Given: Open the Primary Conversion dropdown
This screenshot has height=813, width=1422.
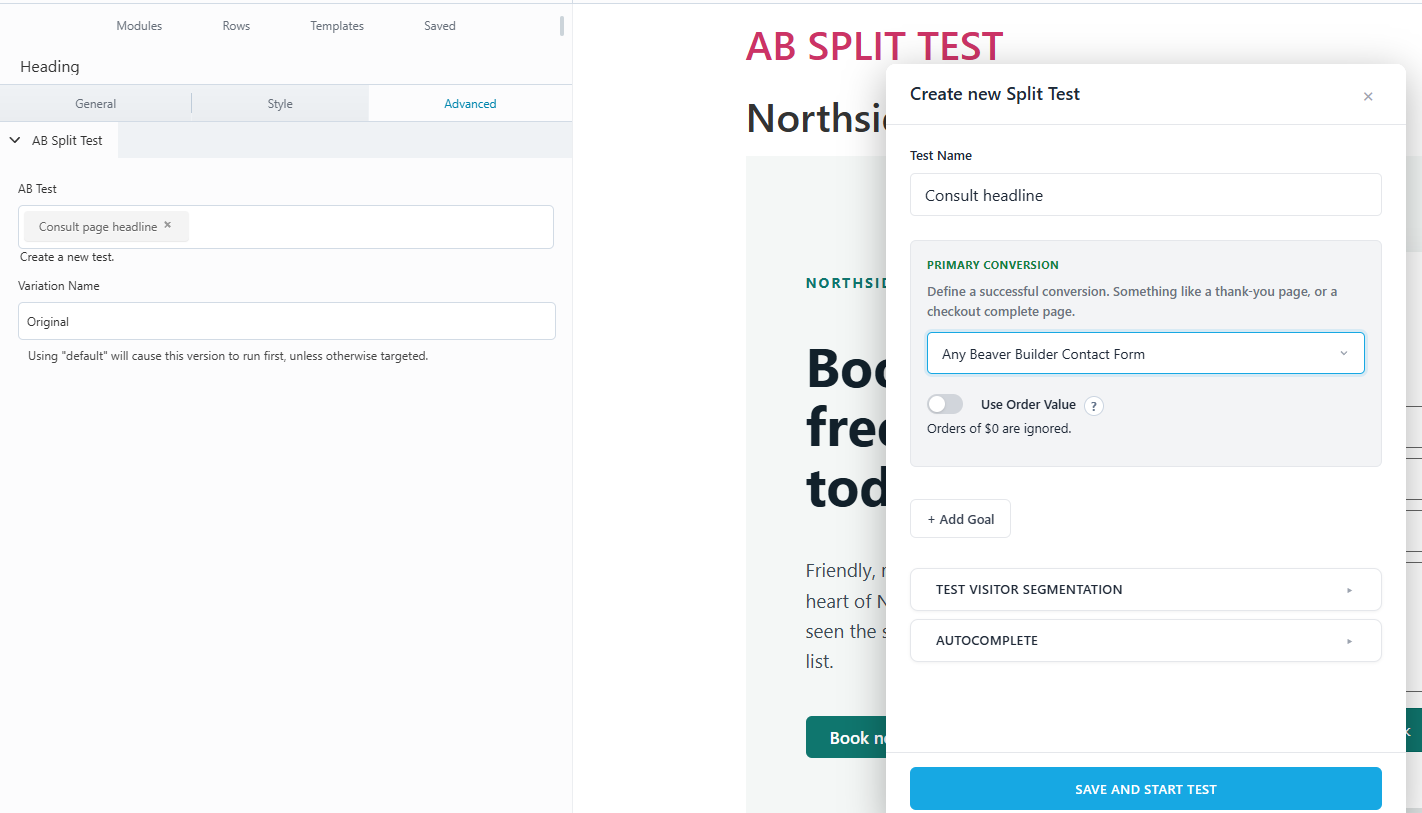Looking at the screenshot, I should [x=1145, y=354].
